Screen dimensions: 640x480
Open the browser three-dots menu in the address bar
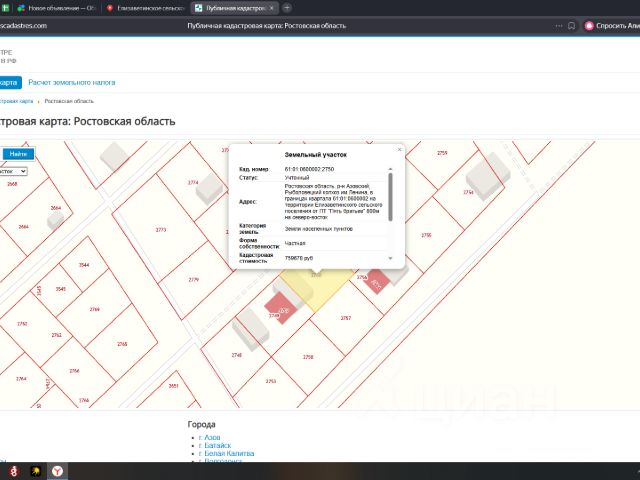point(559,26)
